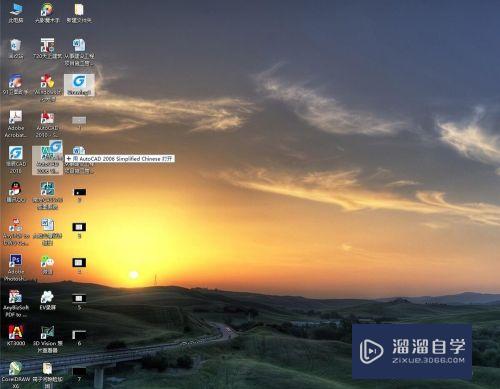Image resolution: width=500 pixels, height=389 pixels.
Task: Select the Word document beside T20 icon
Action: 79,52
